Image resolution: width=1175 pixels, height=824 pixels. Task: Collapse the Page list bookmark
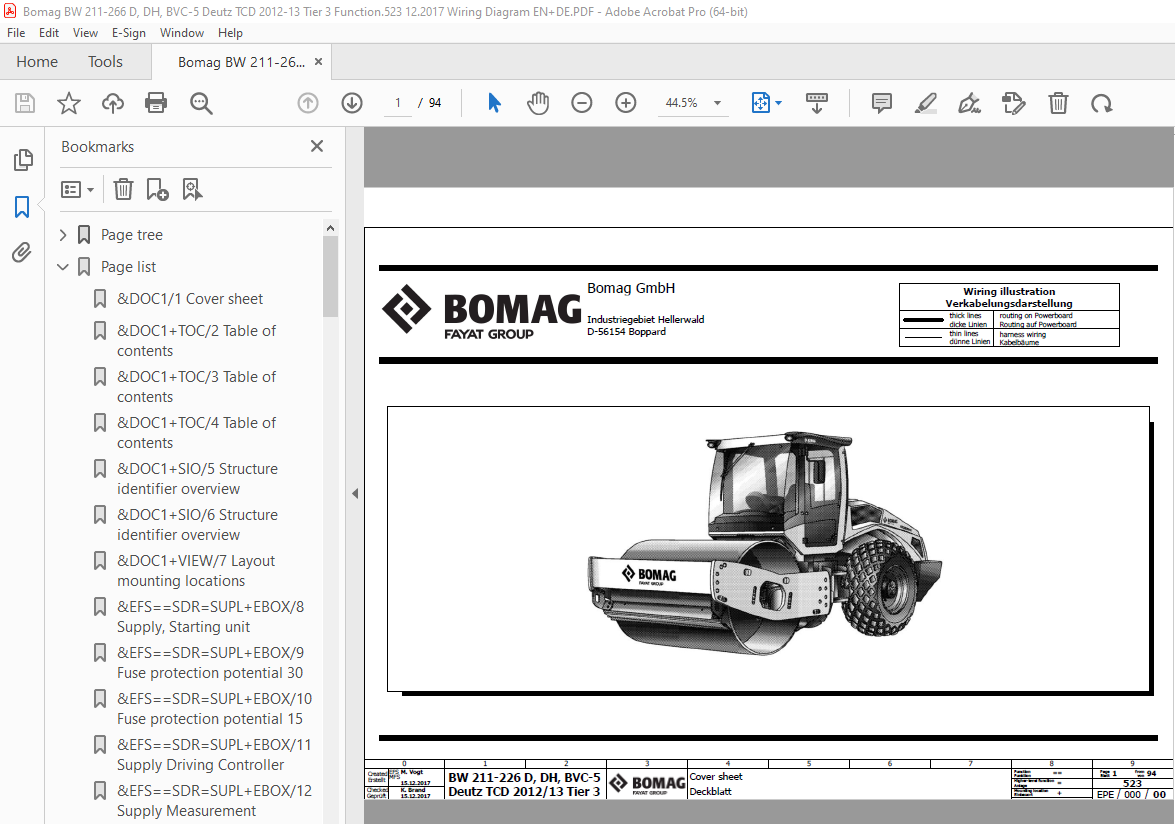(63, 267)
